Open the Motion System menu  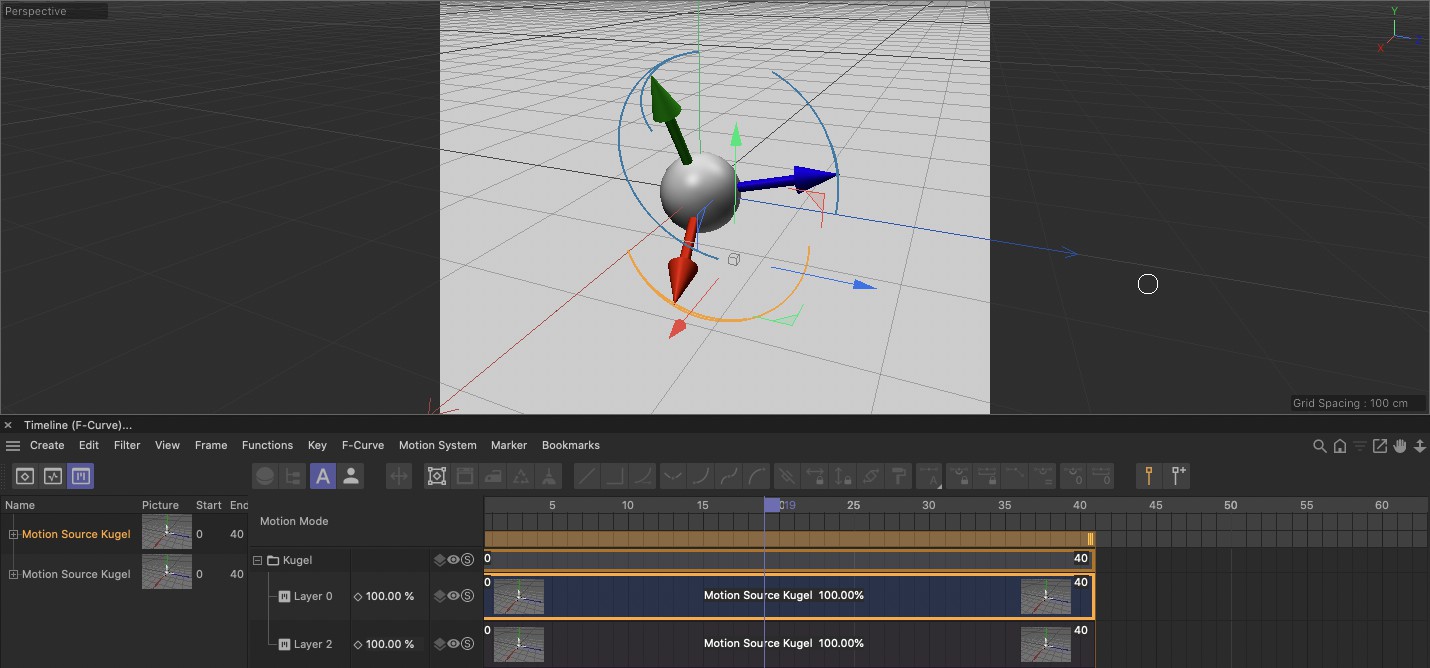click(x=437, y=445)
